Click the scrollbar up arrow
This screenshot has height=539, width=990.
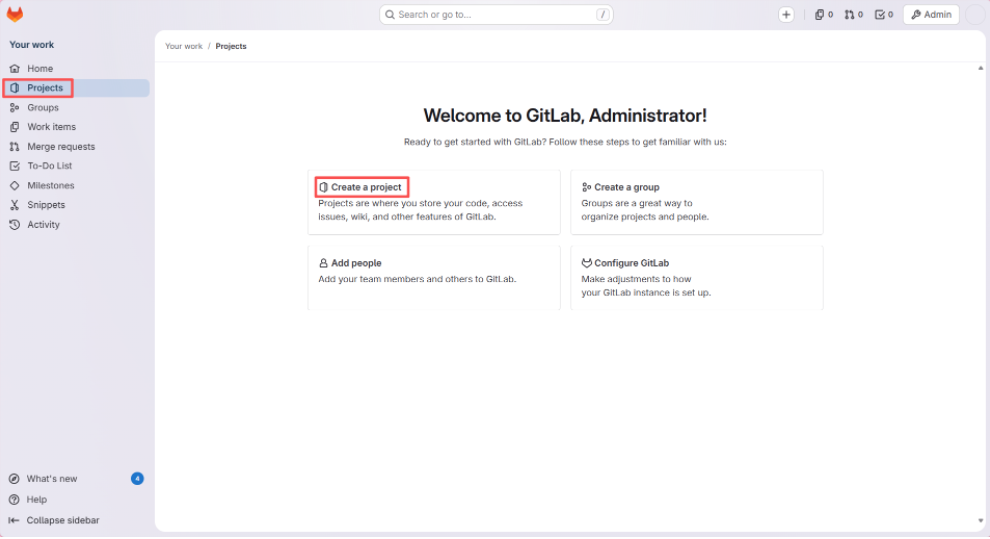(x=981, y=68)
